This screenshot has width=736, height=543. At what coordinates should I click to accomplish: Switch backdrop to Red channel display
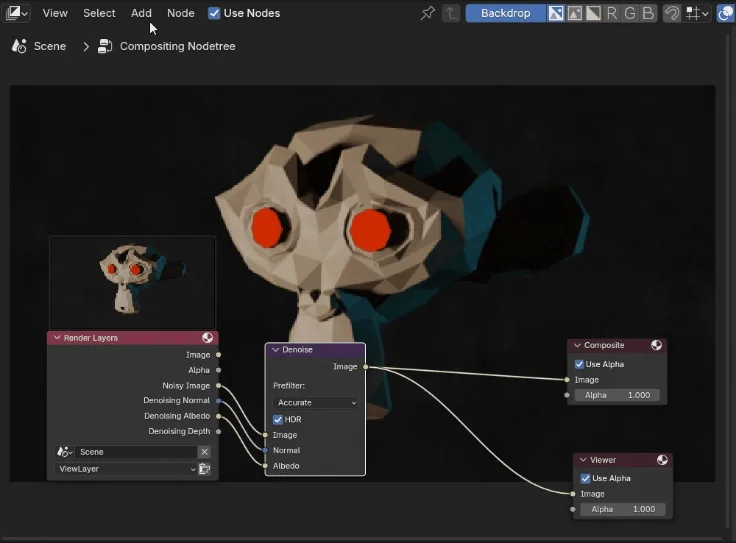coord(611,13)
